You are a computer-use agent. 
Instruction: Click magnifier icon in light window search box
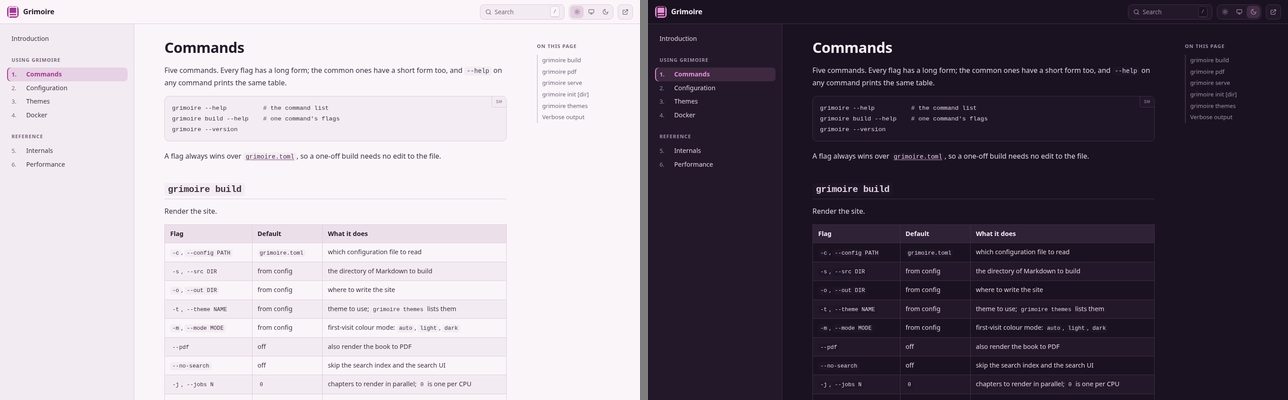tap(489, 12)
